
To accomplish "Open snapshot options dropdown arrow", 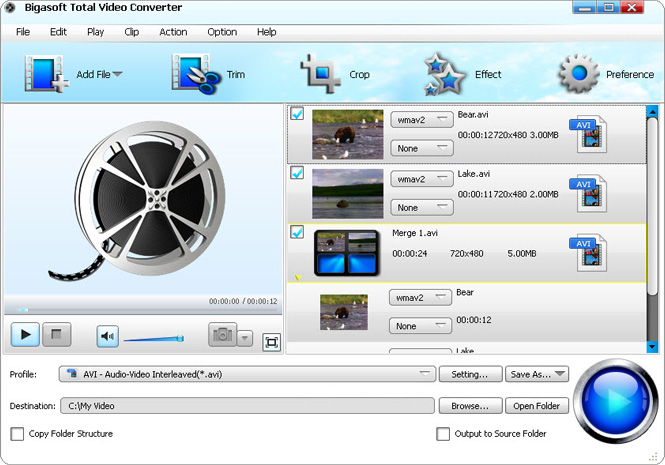I will pyautogui.click(x=244, y=338).
